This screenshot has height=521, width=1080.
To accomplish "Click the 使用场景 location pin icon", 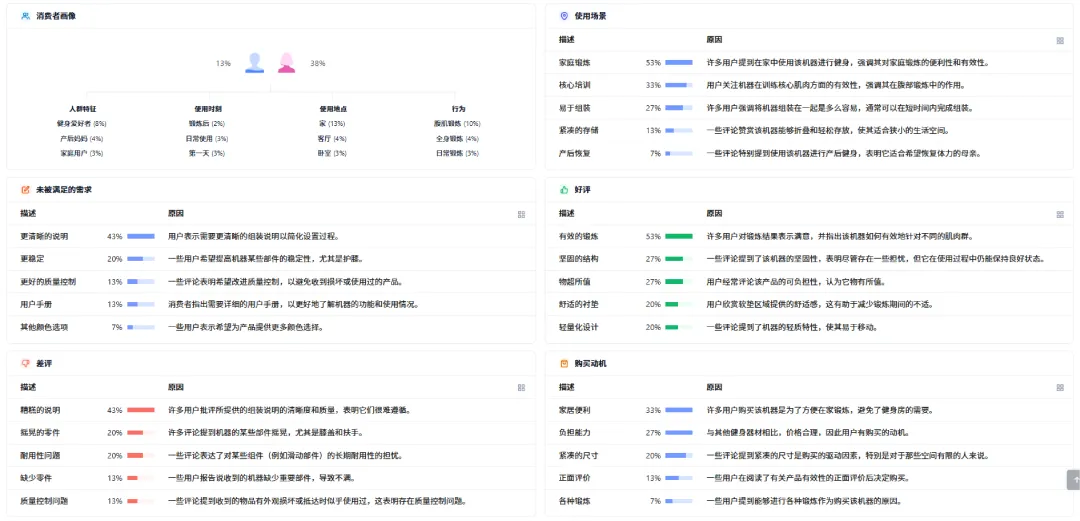I will pyautogui.click(x=565, y=16).
